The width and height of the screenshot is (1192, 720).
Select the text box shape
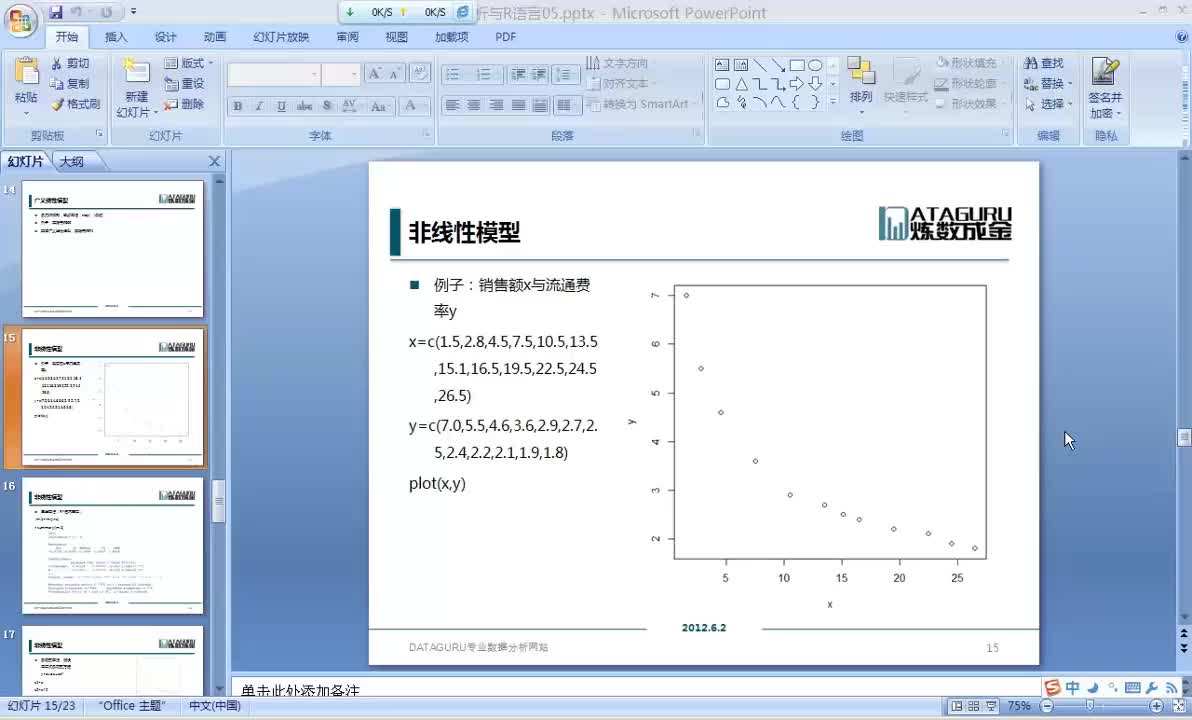coord(722,65)
